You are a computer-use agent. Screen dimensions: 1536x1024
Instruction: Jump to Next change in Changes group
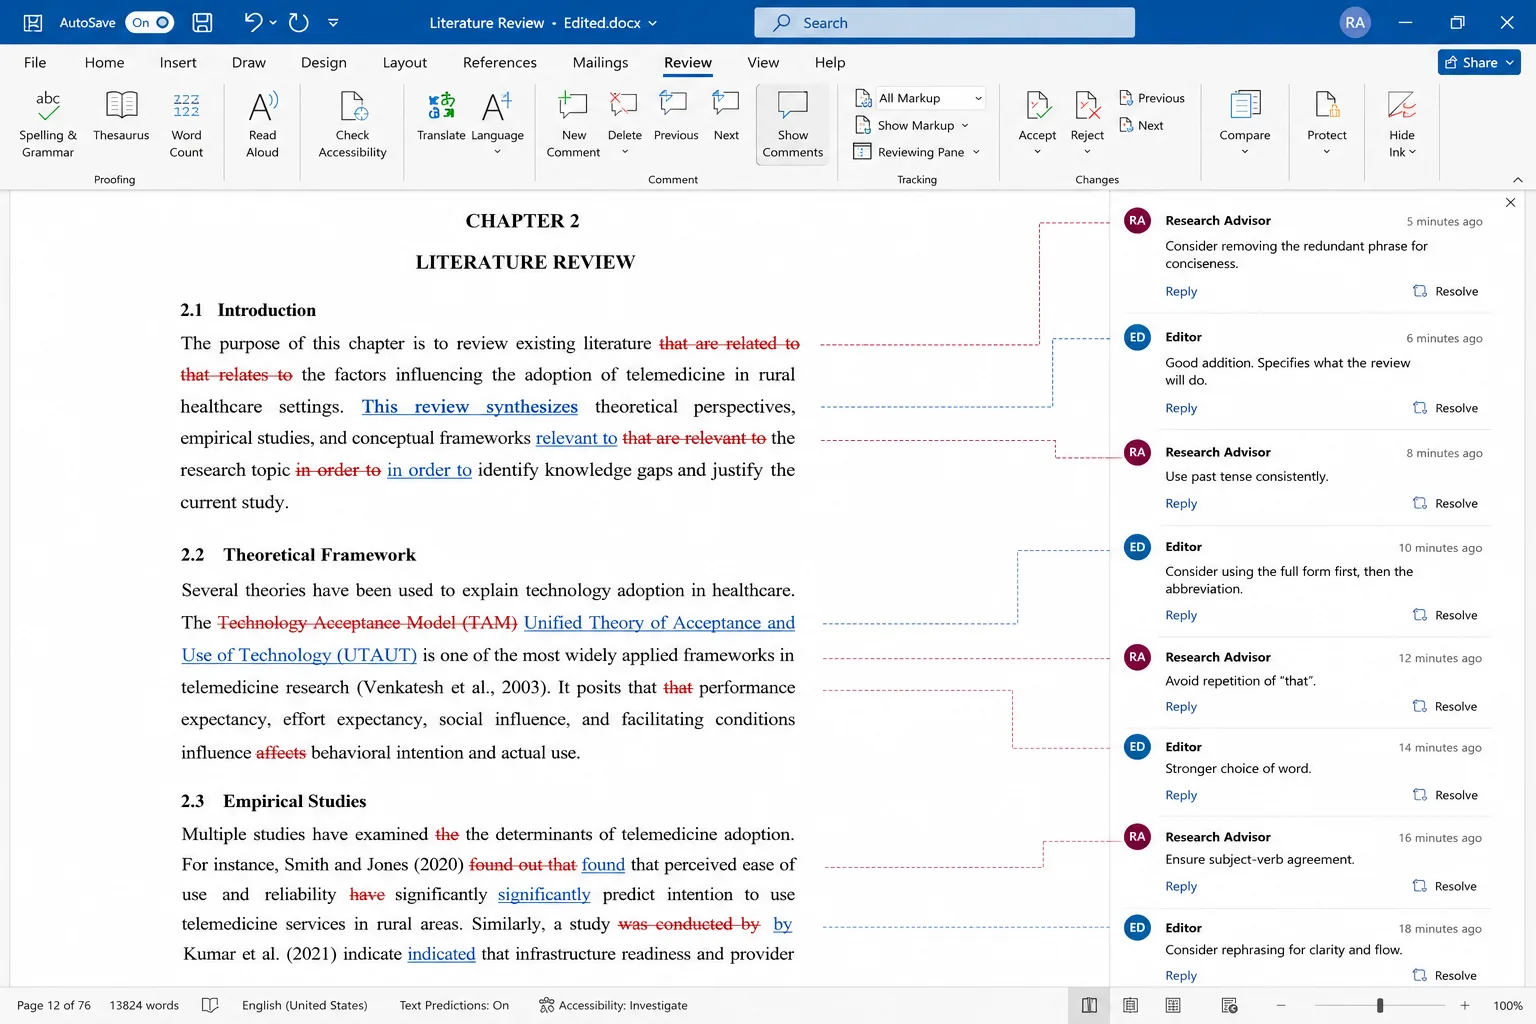[x=1141, y=126]
